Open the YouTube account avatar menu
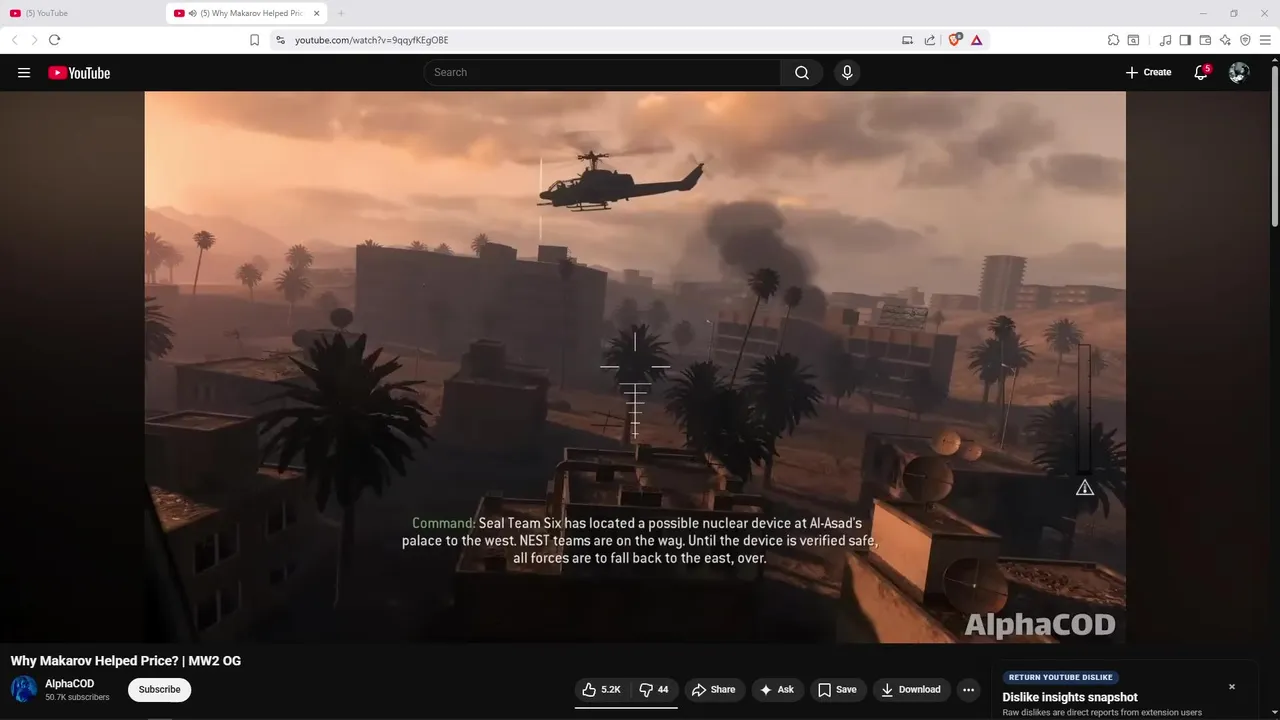 pos(1239,72)
